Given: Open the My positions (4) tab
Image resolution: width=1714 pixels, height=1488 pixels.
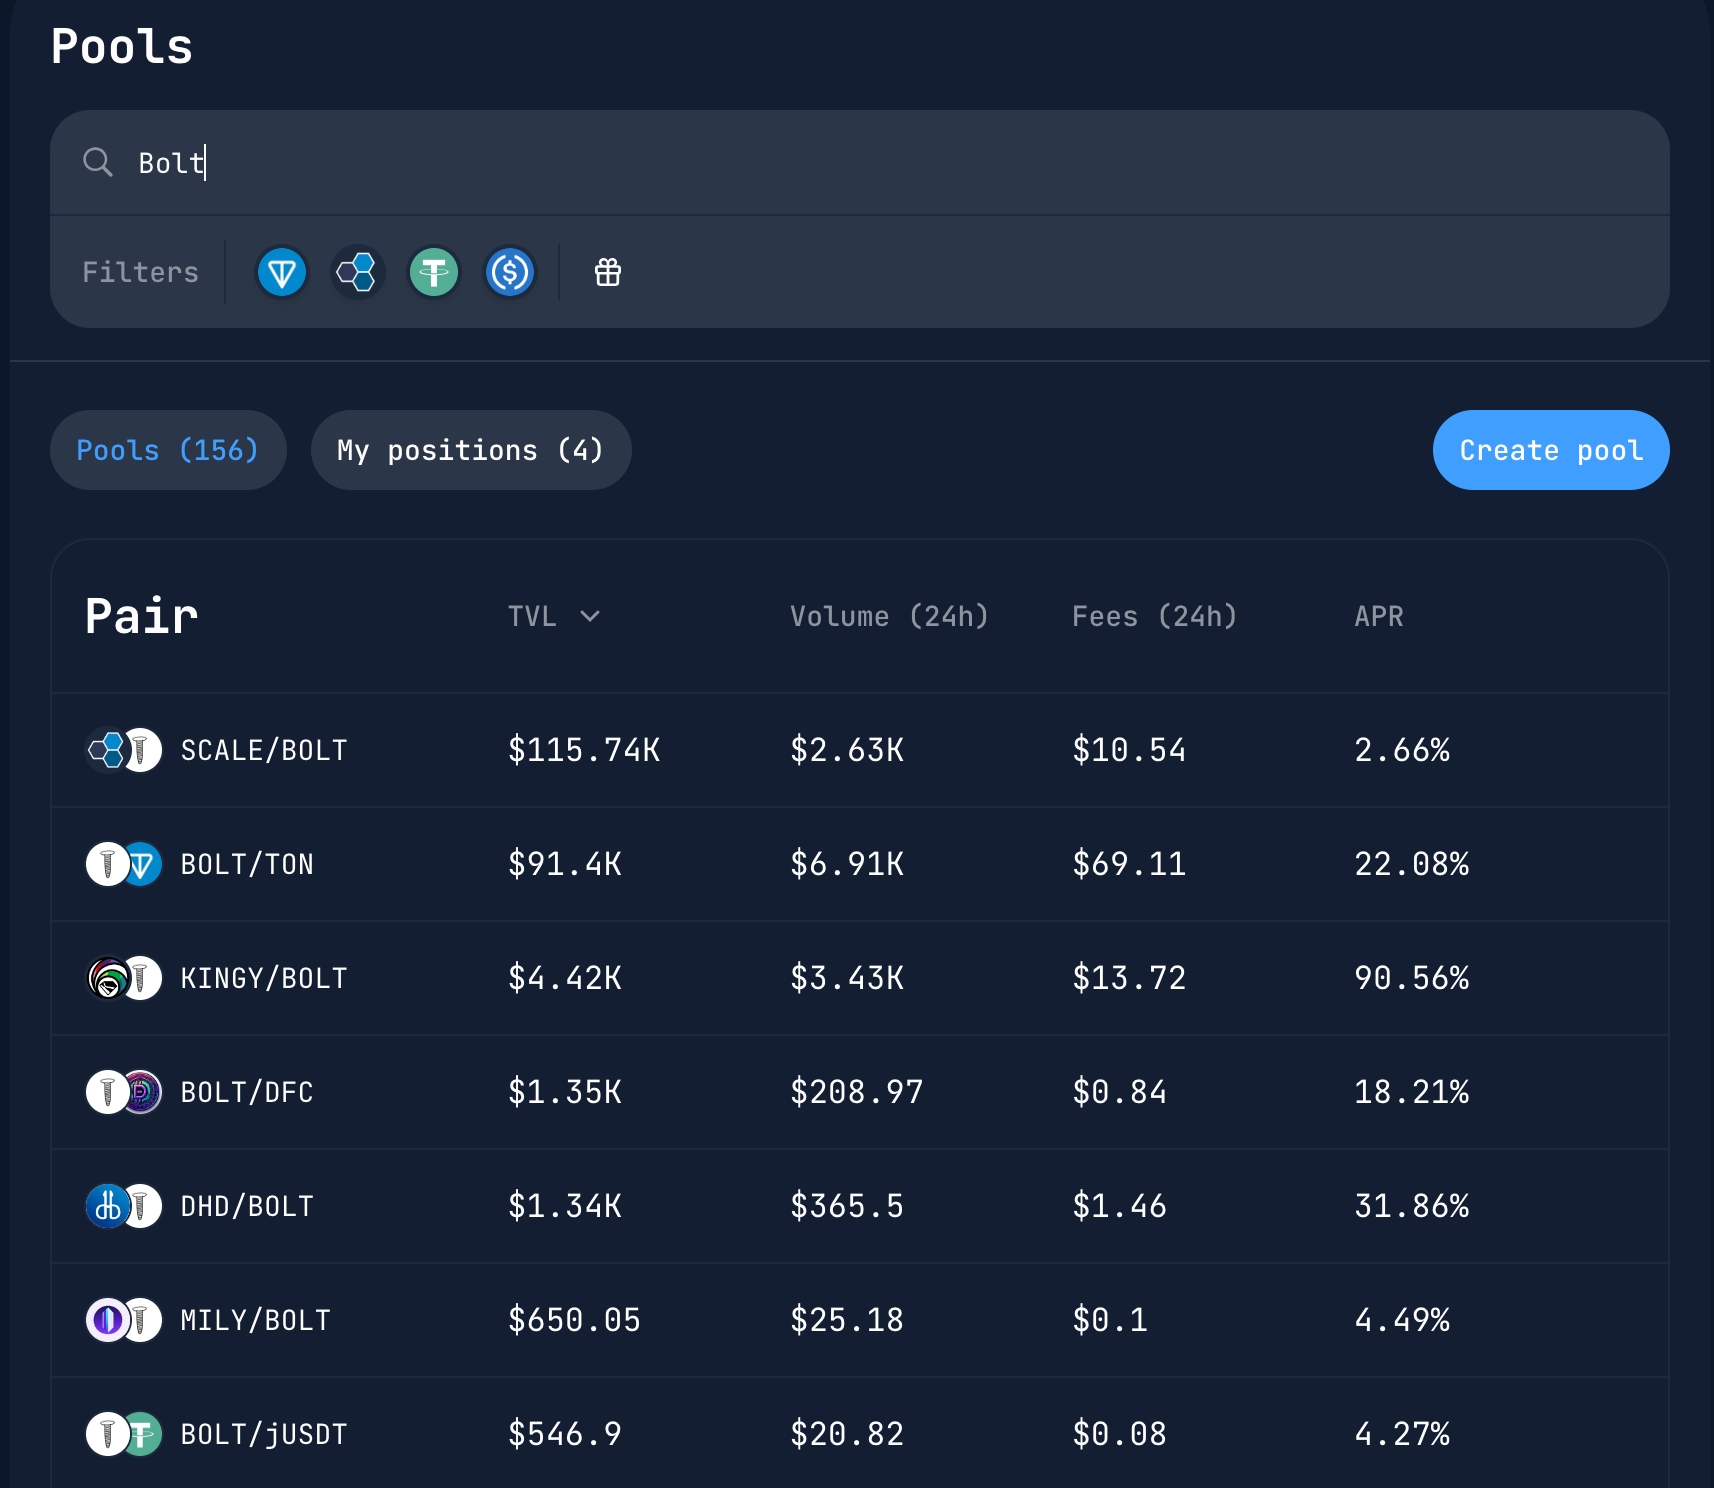Looking at the screenshot, I should click(x=470, y=450).
